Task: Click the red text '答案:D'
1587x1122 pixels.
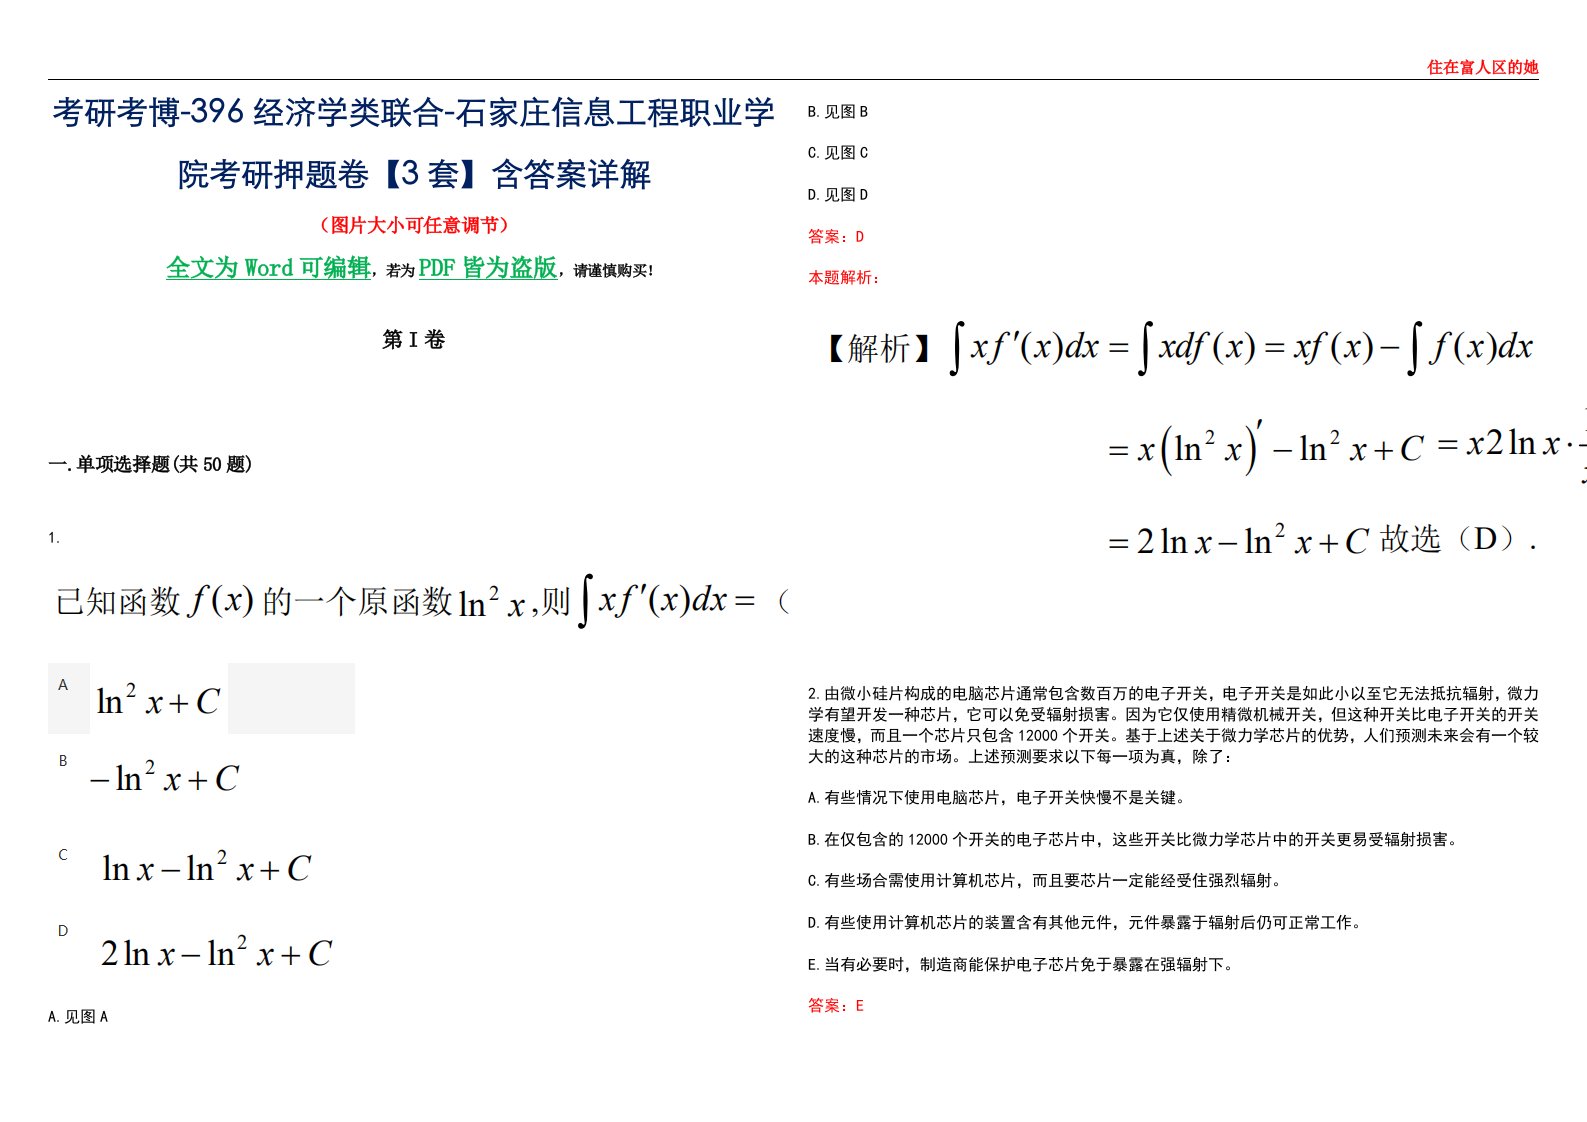Action: (x=836, y=237)
